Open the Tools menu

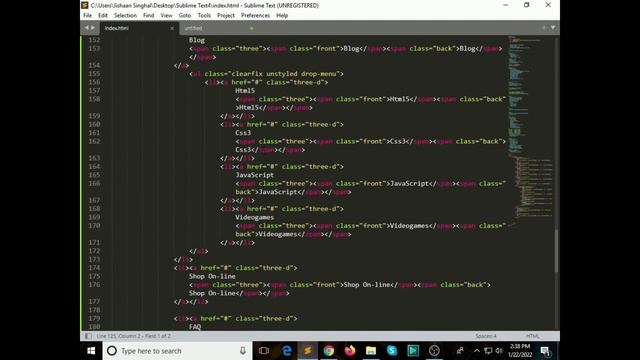204,16
